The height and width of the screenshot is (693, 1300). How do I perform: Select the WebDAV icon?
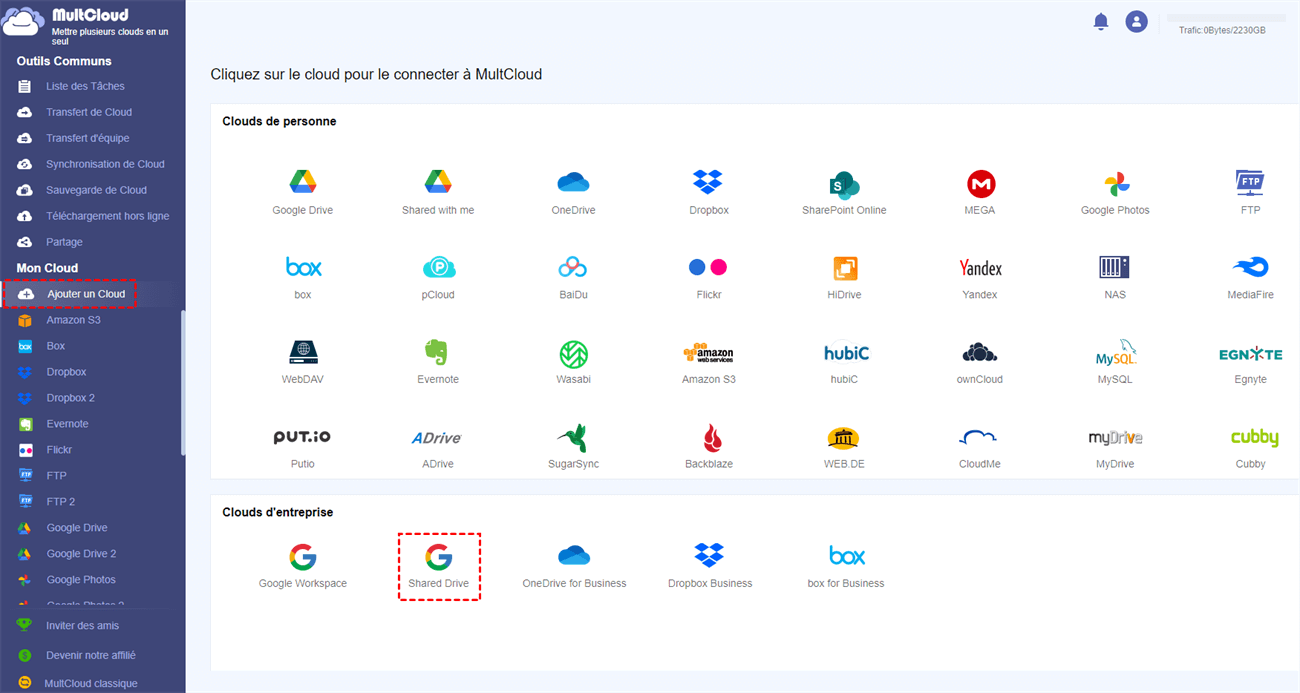[x=303, y=352]
